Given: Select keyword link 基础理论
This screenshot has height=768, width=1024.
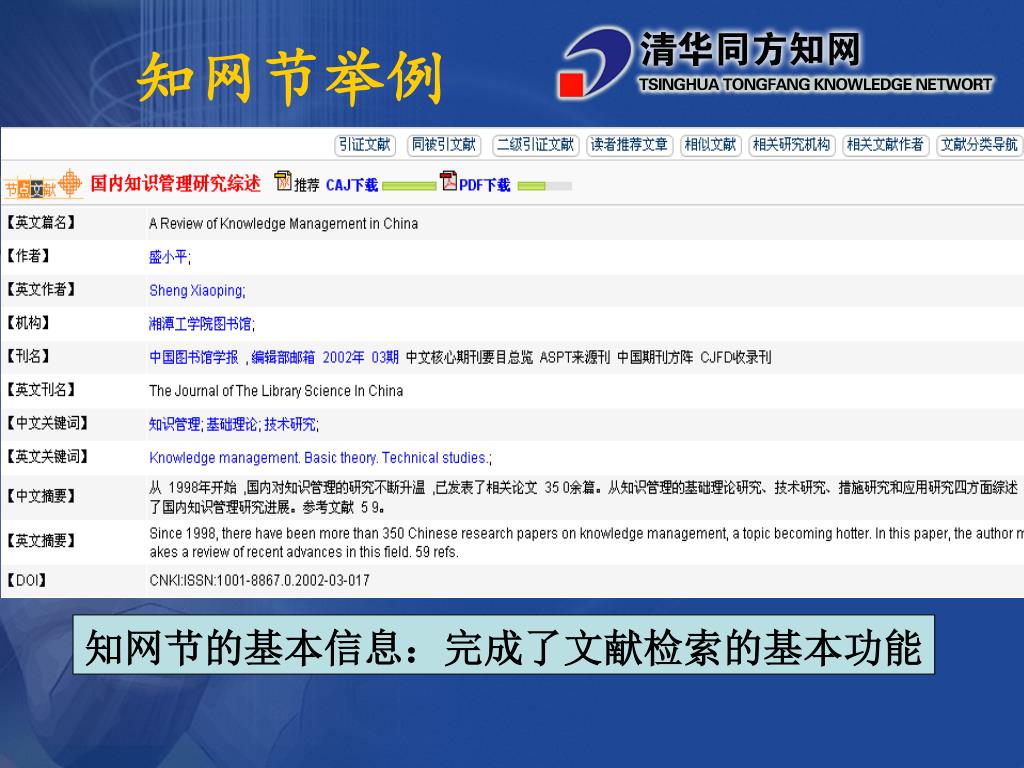Looking at the screenshot, I should 232,424.
